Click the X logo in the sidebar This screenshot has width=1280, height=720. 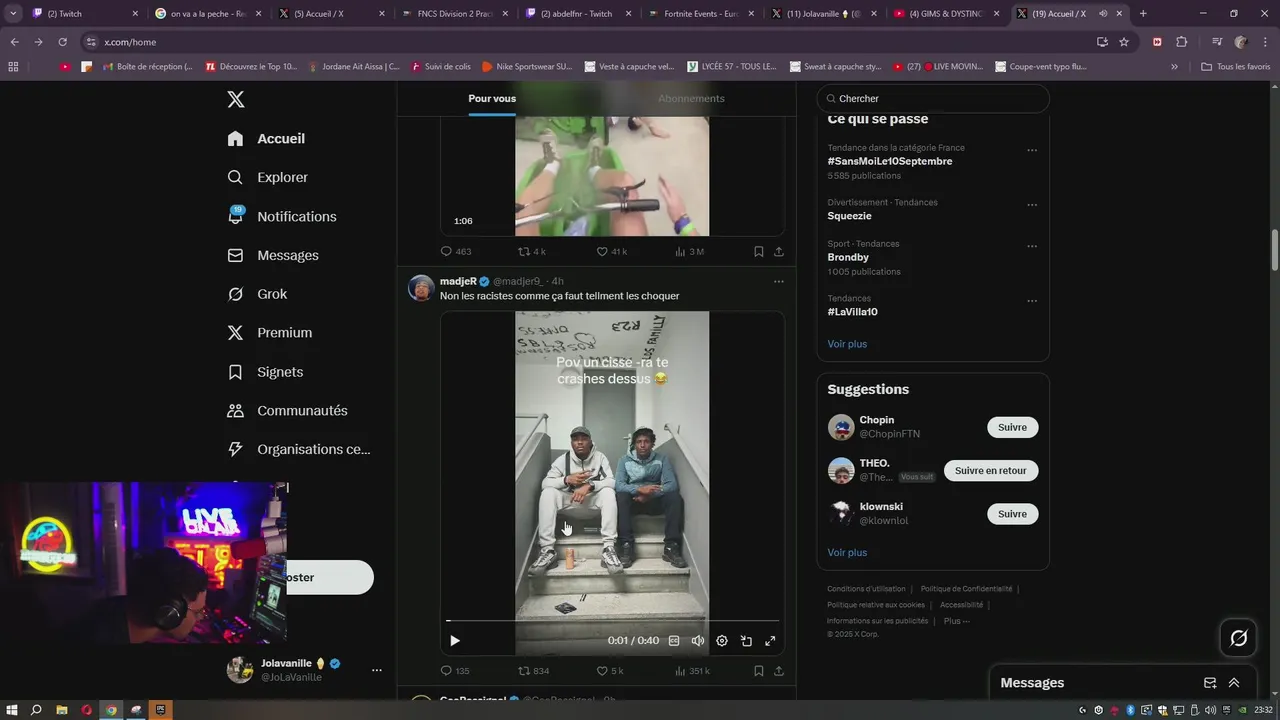pyautogui.click(x=236, y=99)
